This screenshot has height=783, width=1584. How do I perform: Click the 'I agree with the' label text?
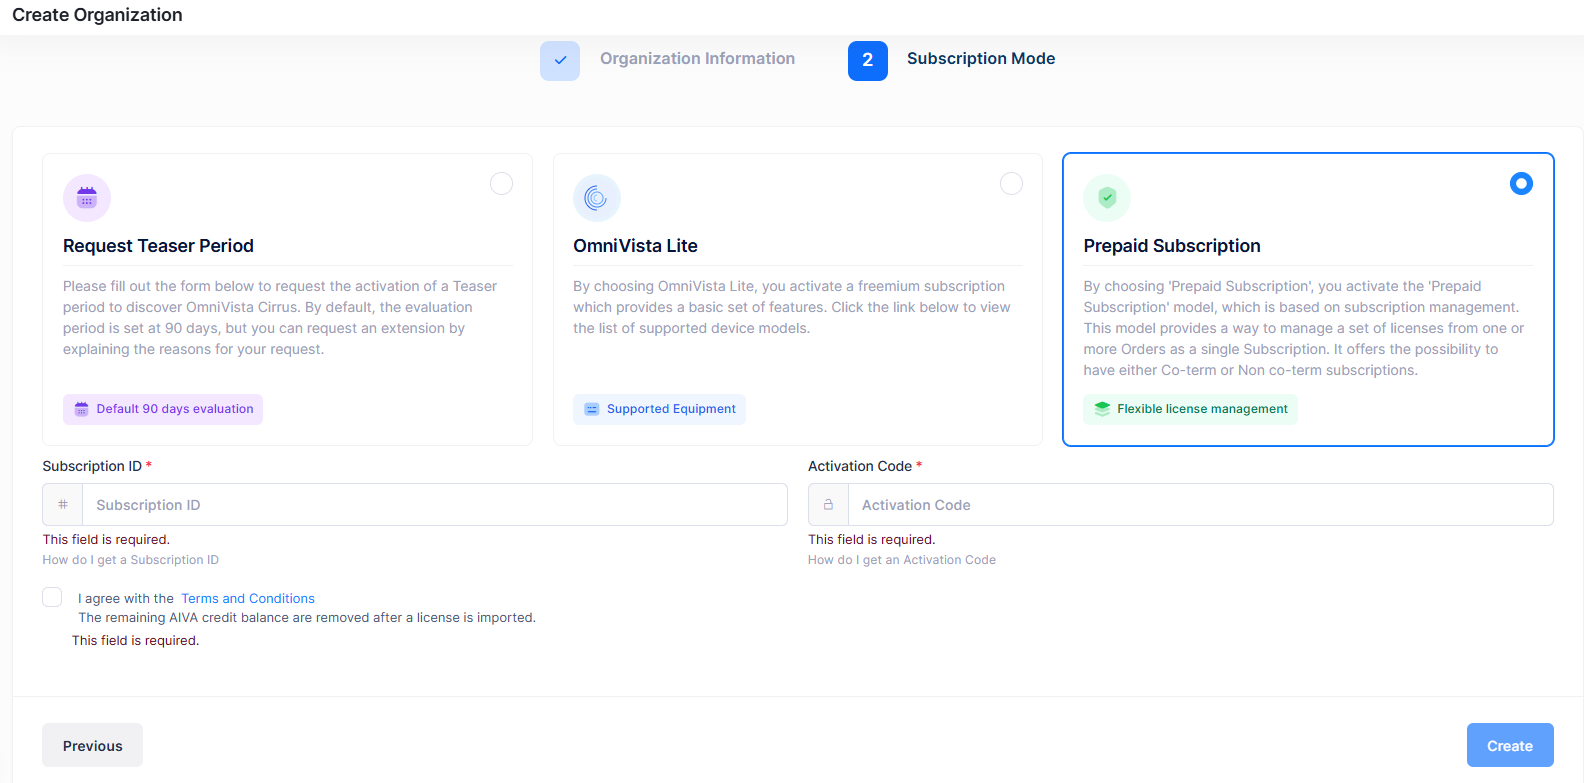(x=126, y=599)
